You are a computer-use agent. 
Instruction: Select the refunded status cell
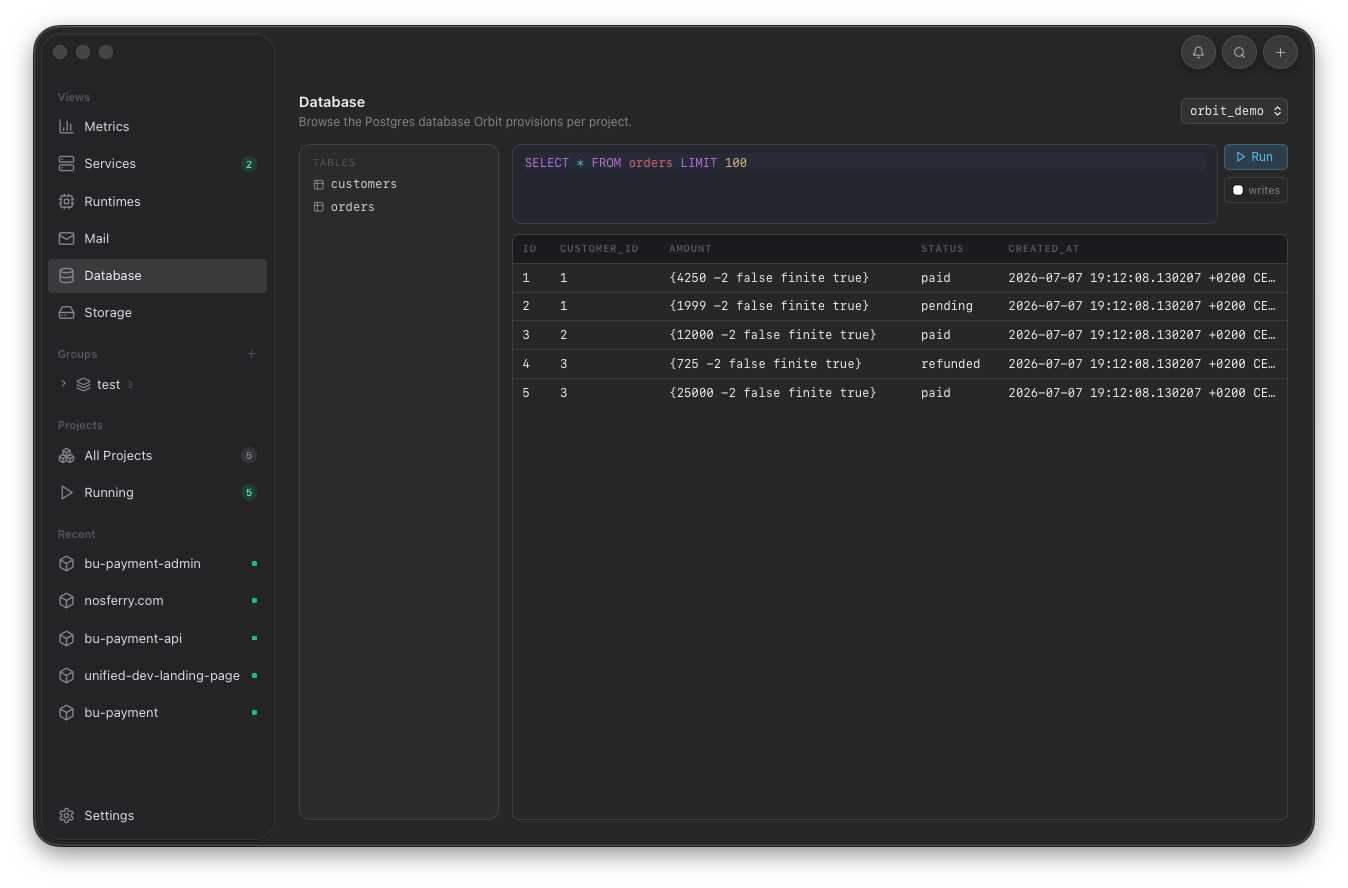(950, 364)
